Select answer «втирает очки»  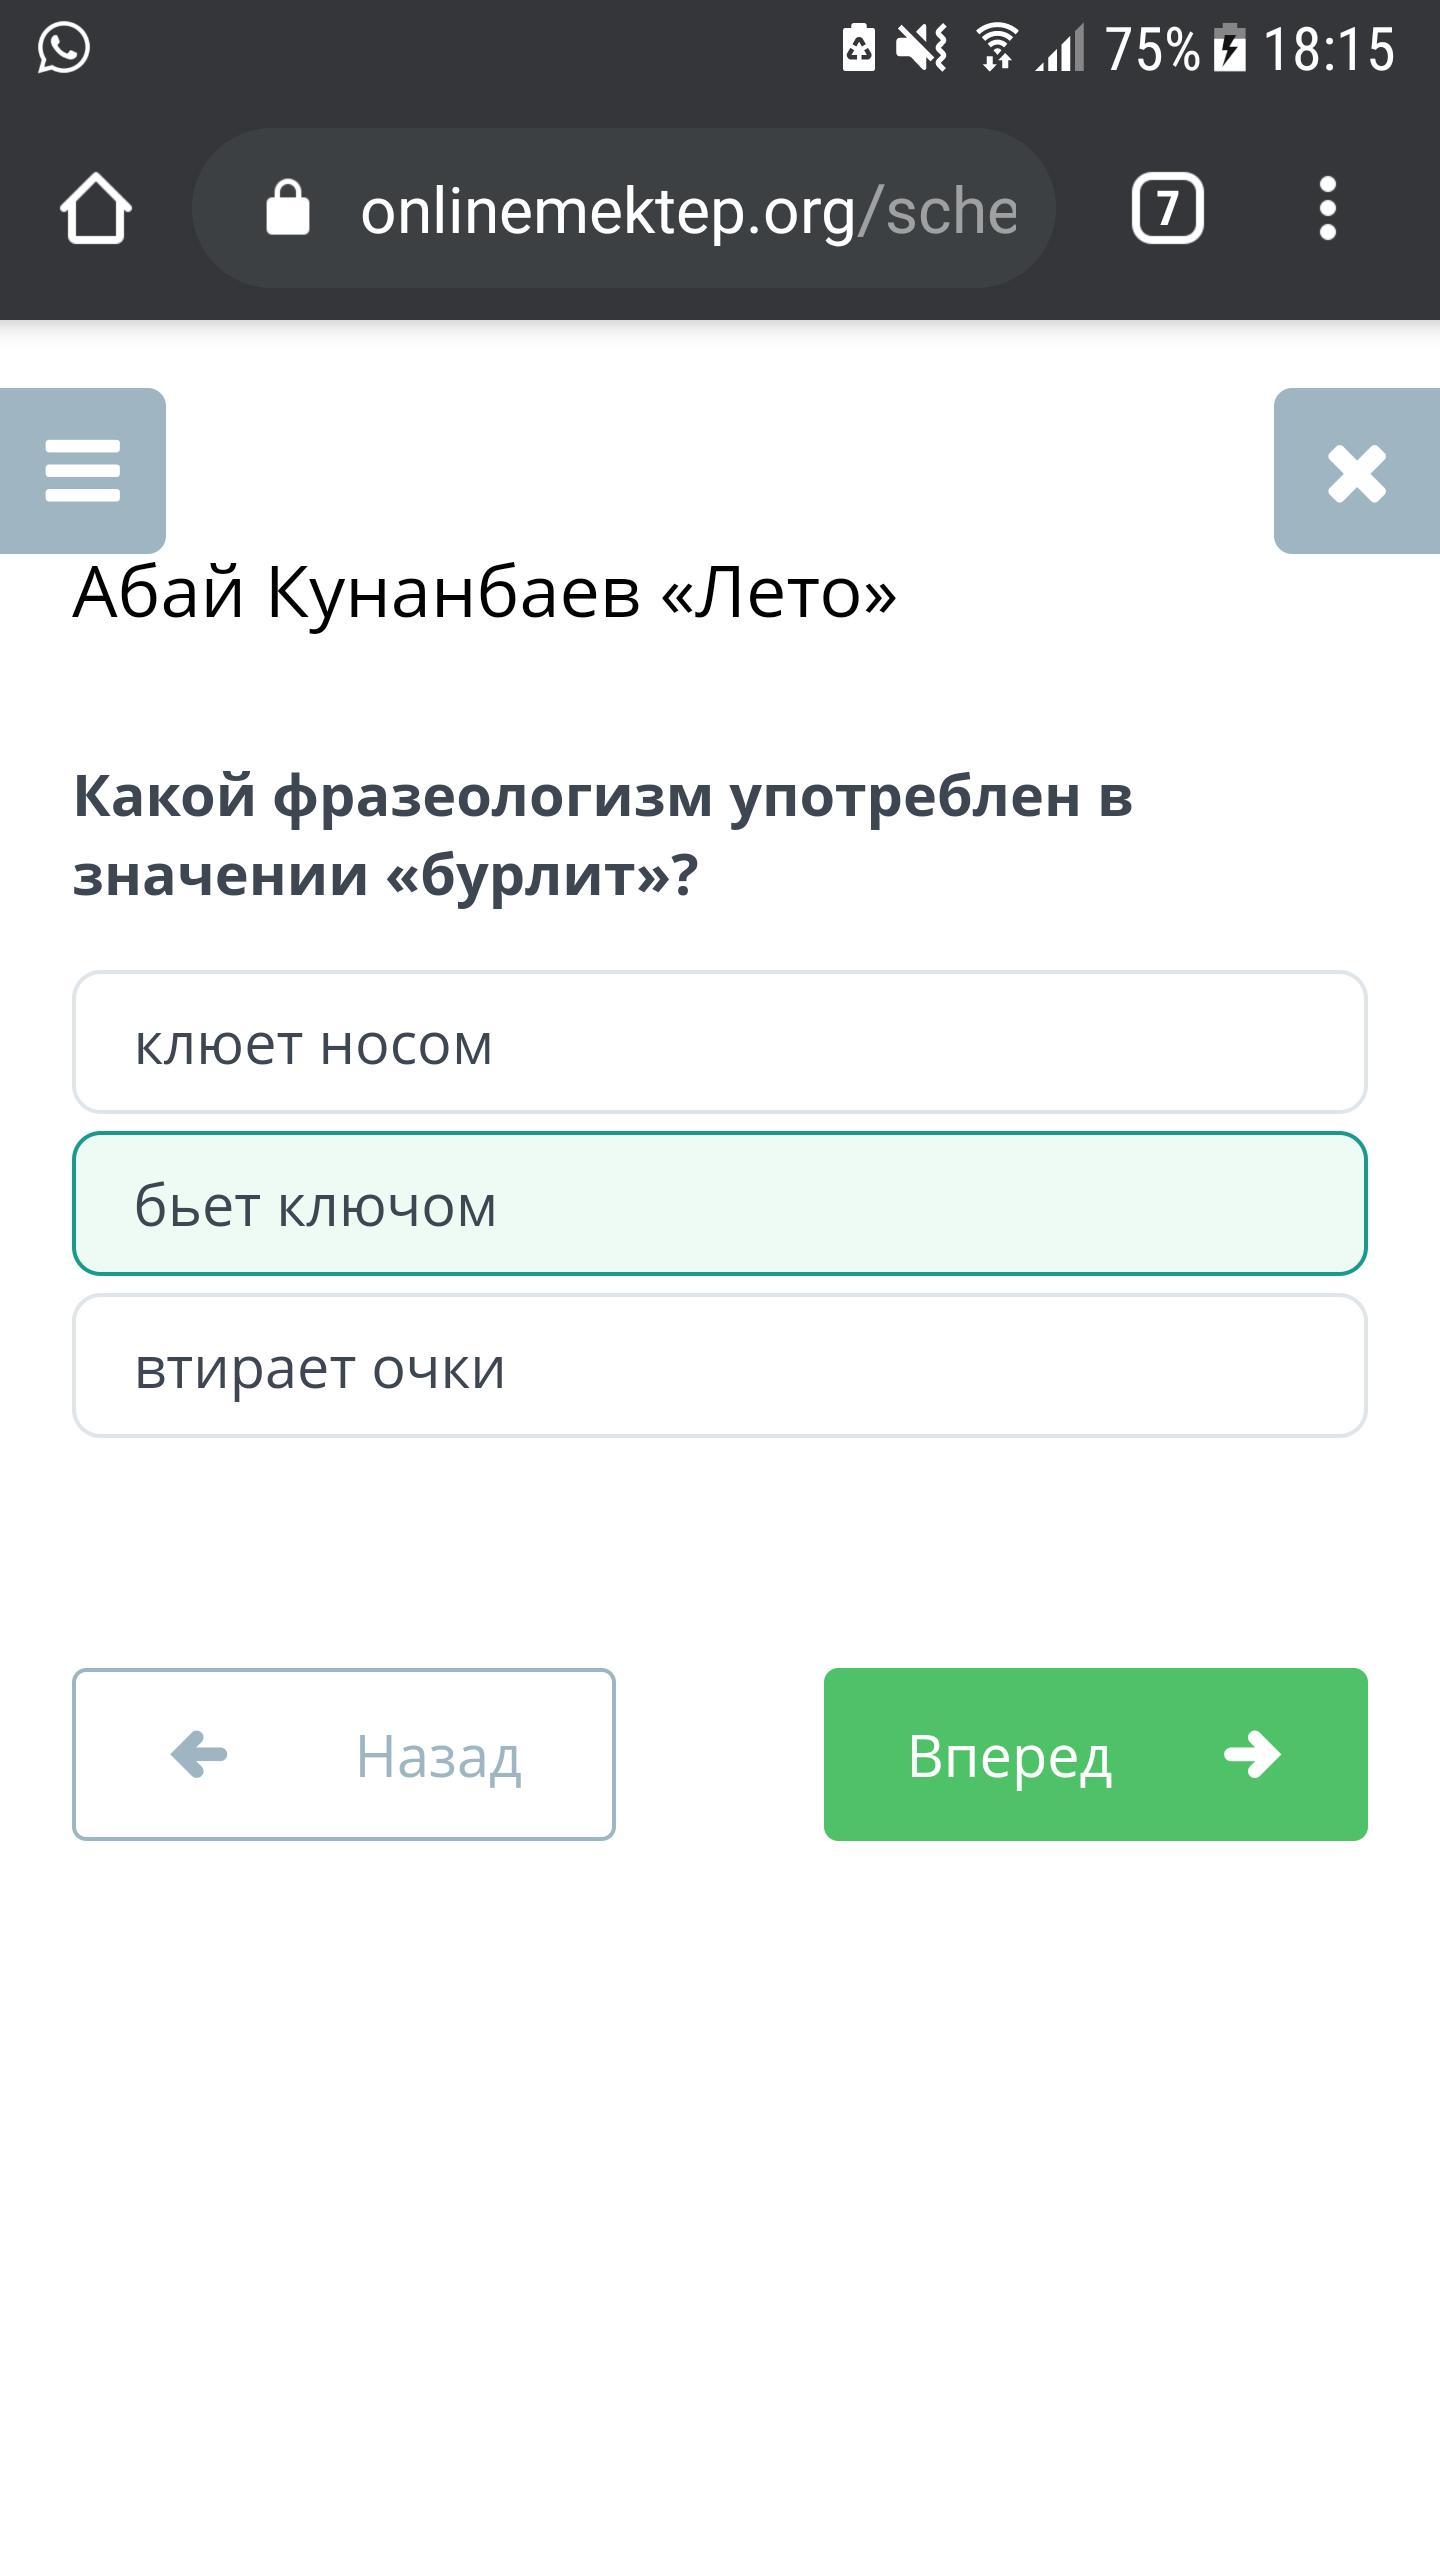720,1366
